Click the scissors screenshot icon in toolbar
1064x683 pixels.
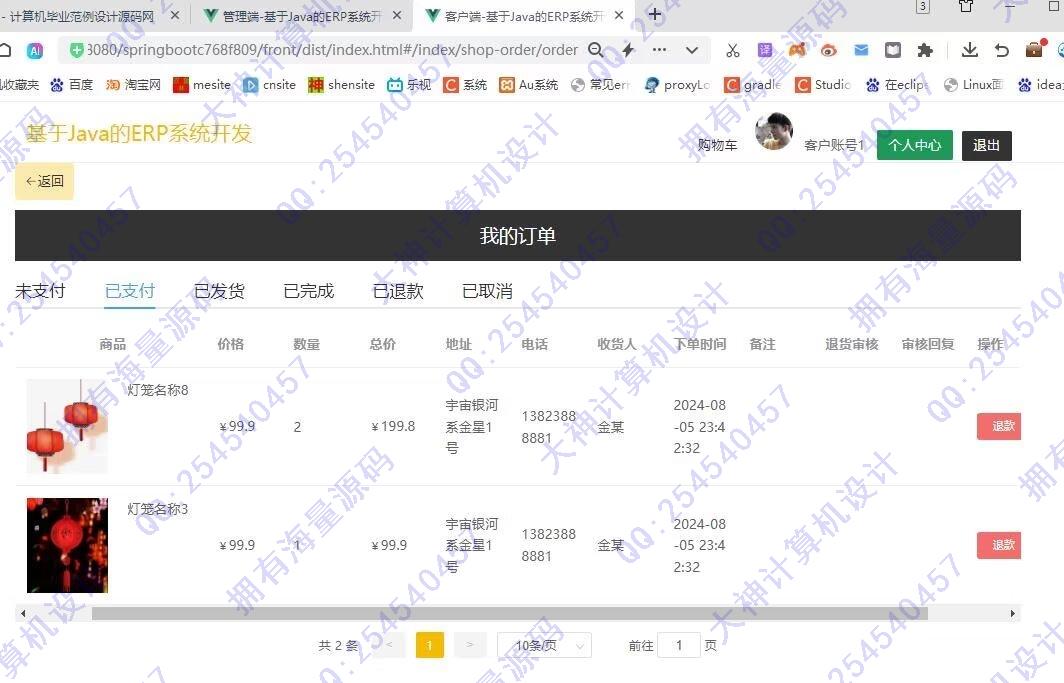[x=732, y=50]
